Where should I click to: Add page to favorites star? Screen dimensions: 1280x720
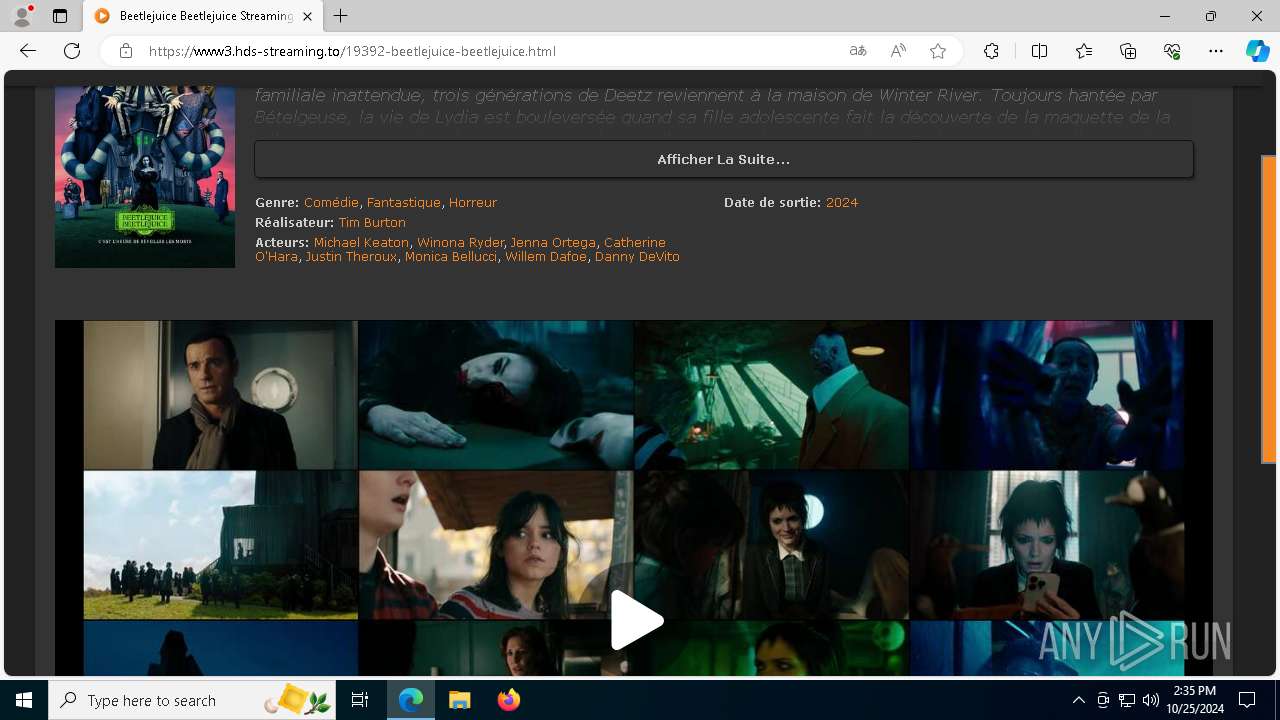(938, 51)
